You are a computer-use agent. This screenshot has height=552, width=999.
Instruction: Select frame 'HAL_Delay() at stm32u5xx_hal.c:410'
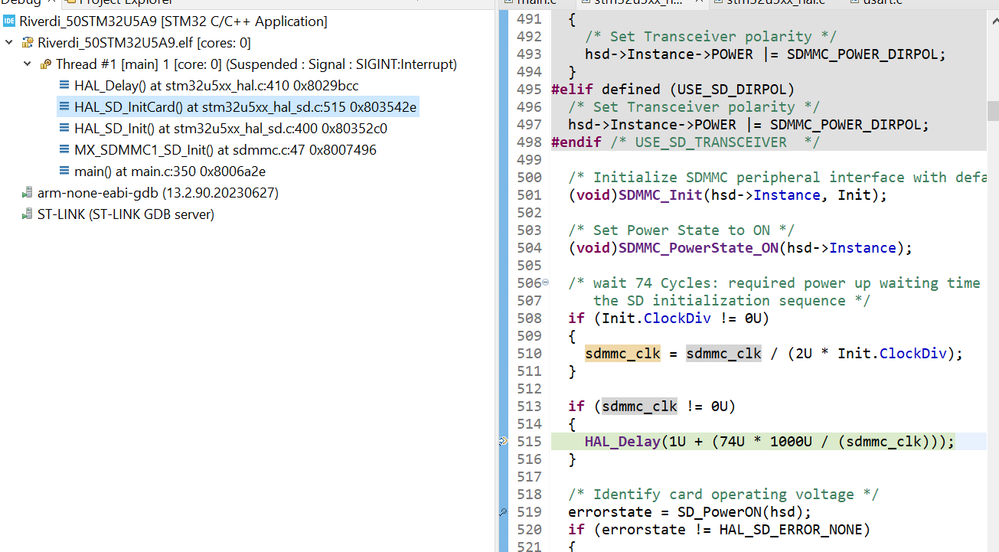[217, 85]
